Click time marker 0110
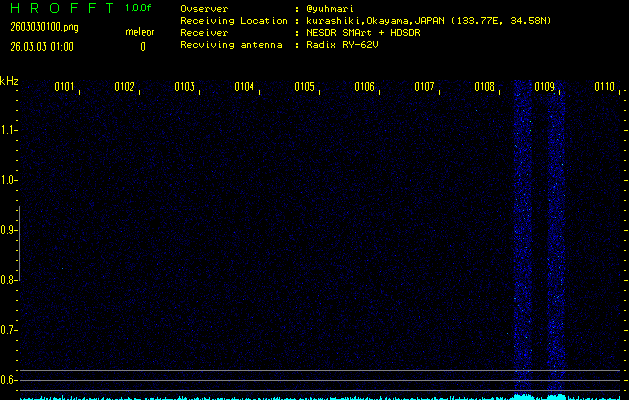The width and height of the screenshot is (629, 400). click(x=605, y=87)
